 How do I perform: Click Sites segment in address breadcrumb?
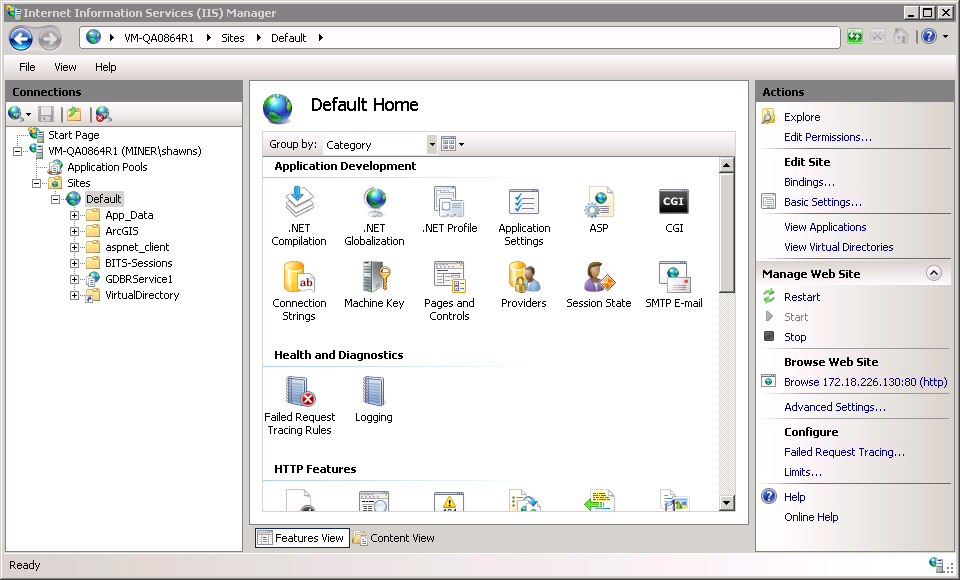tap(233, 38)
